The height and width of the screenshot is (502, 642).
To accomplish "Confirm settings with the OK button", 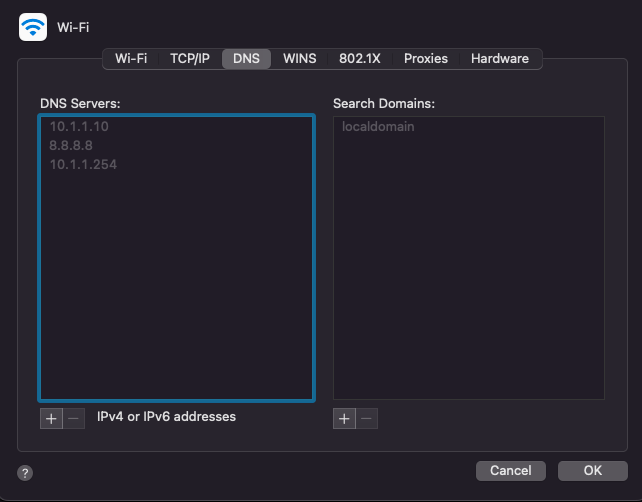I will (x=592, y=470).
